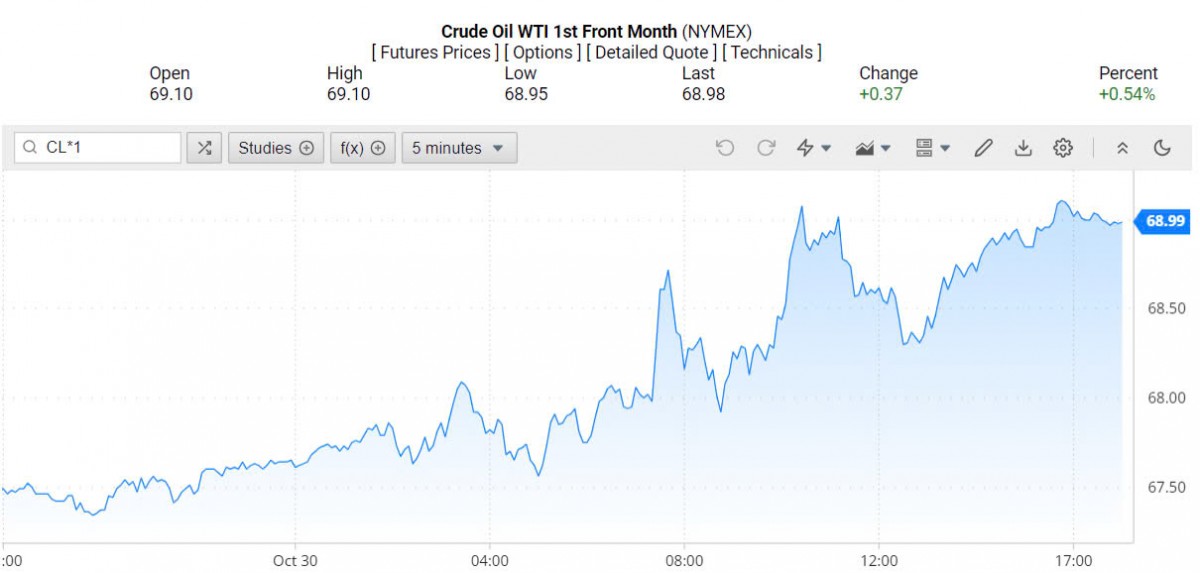Undo the last chart action
The width and height of the screenshot is (1200, 573).
pyautogui.click(x=725, y=148)
